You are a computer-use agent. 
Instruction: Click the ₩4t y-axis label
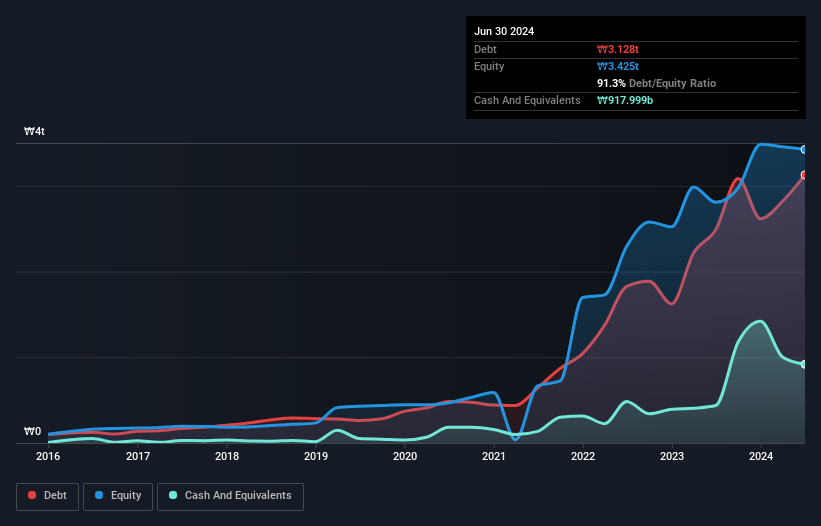click(35, 131)
